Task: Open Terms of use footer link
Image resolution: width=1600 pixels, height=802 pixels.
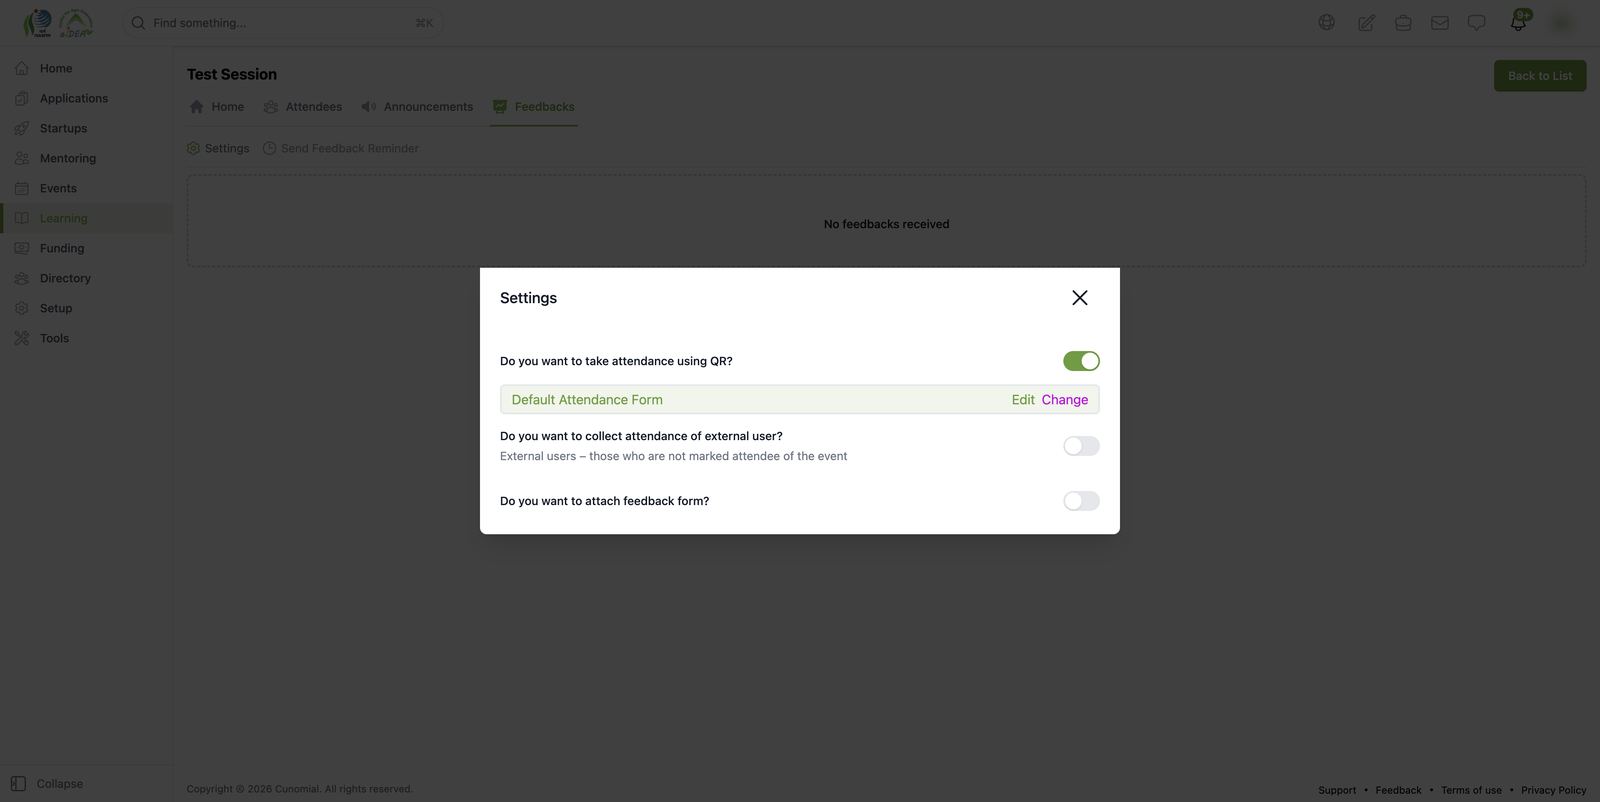Action: click(x=1471, y=790)
